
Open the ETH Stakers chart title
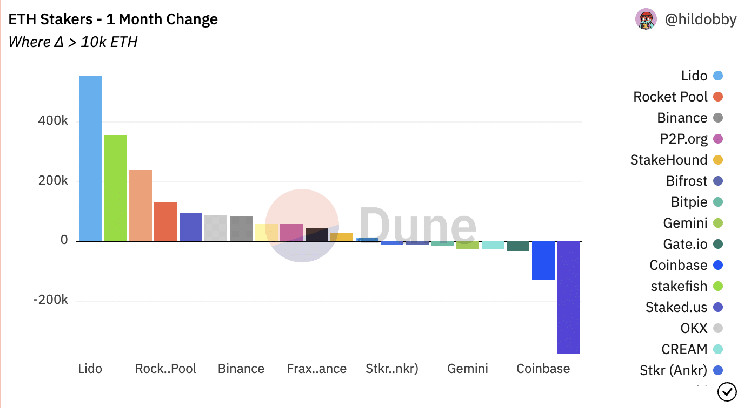click(x=112, y=19)
